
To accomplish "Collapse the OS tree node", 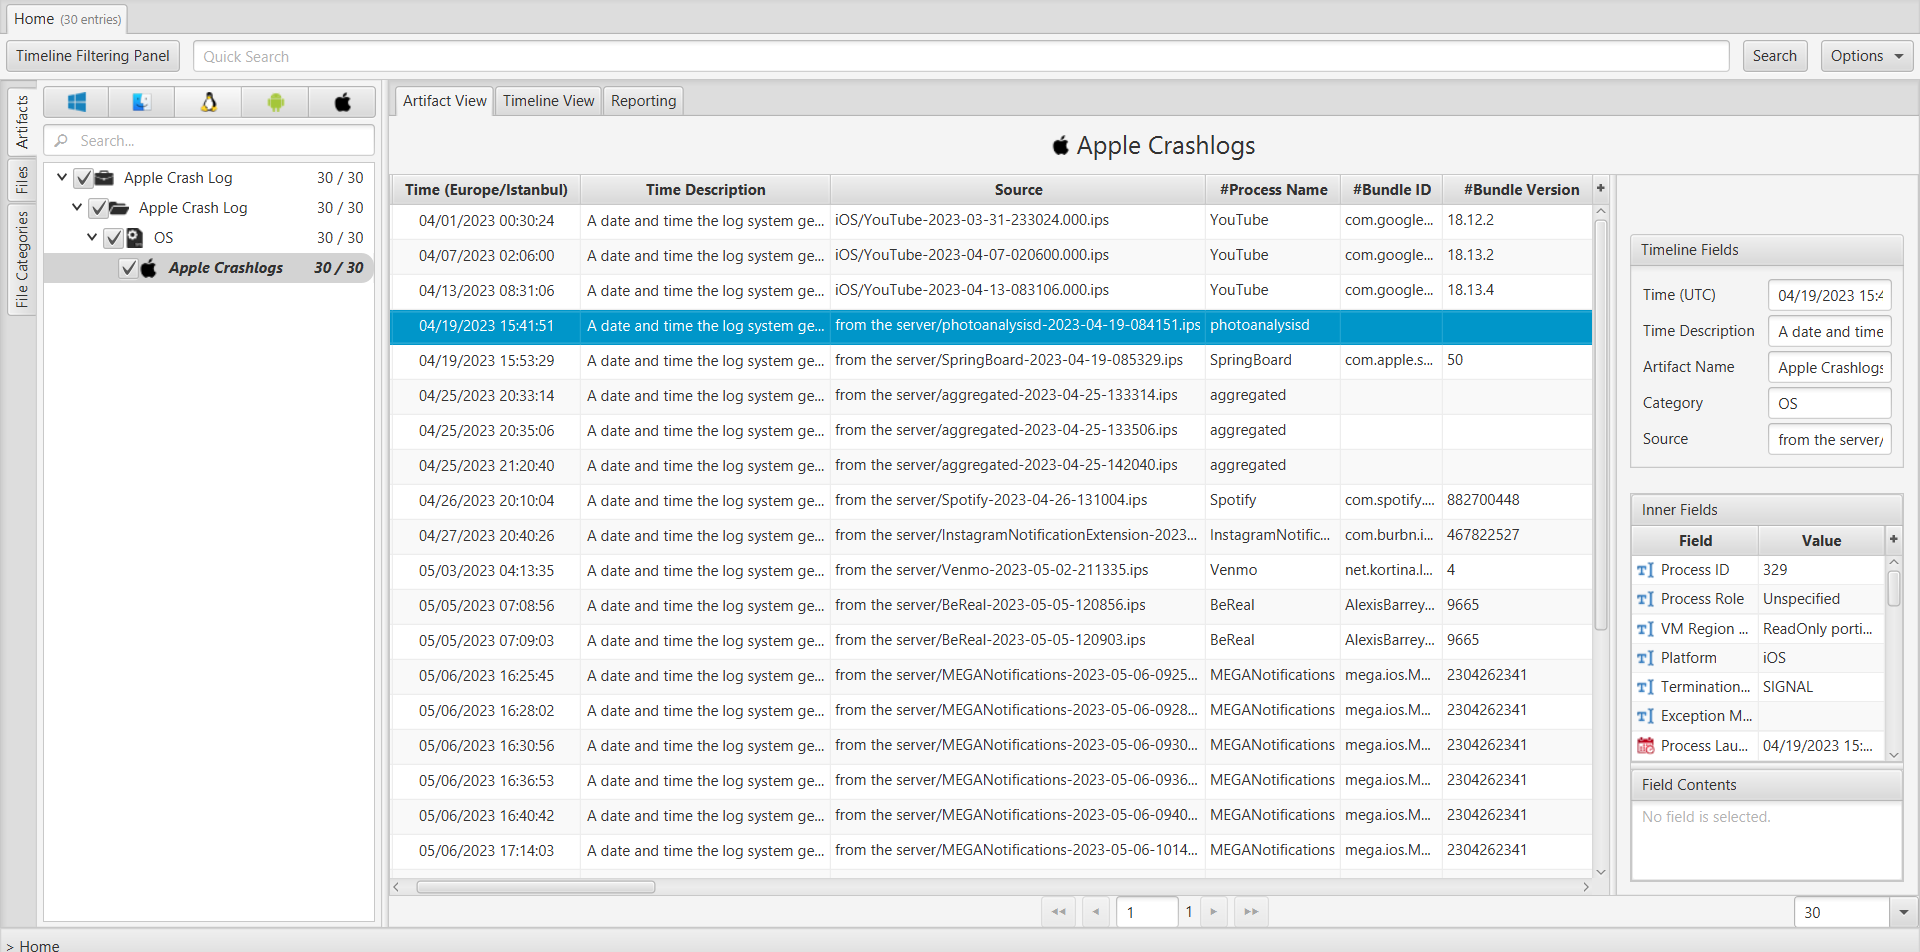I will click(92, 237).
